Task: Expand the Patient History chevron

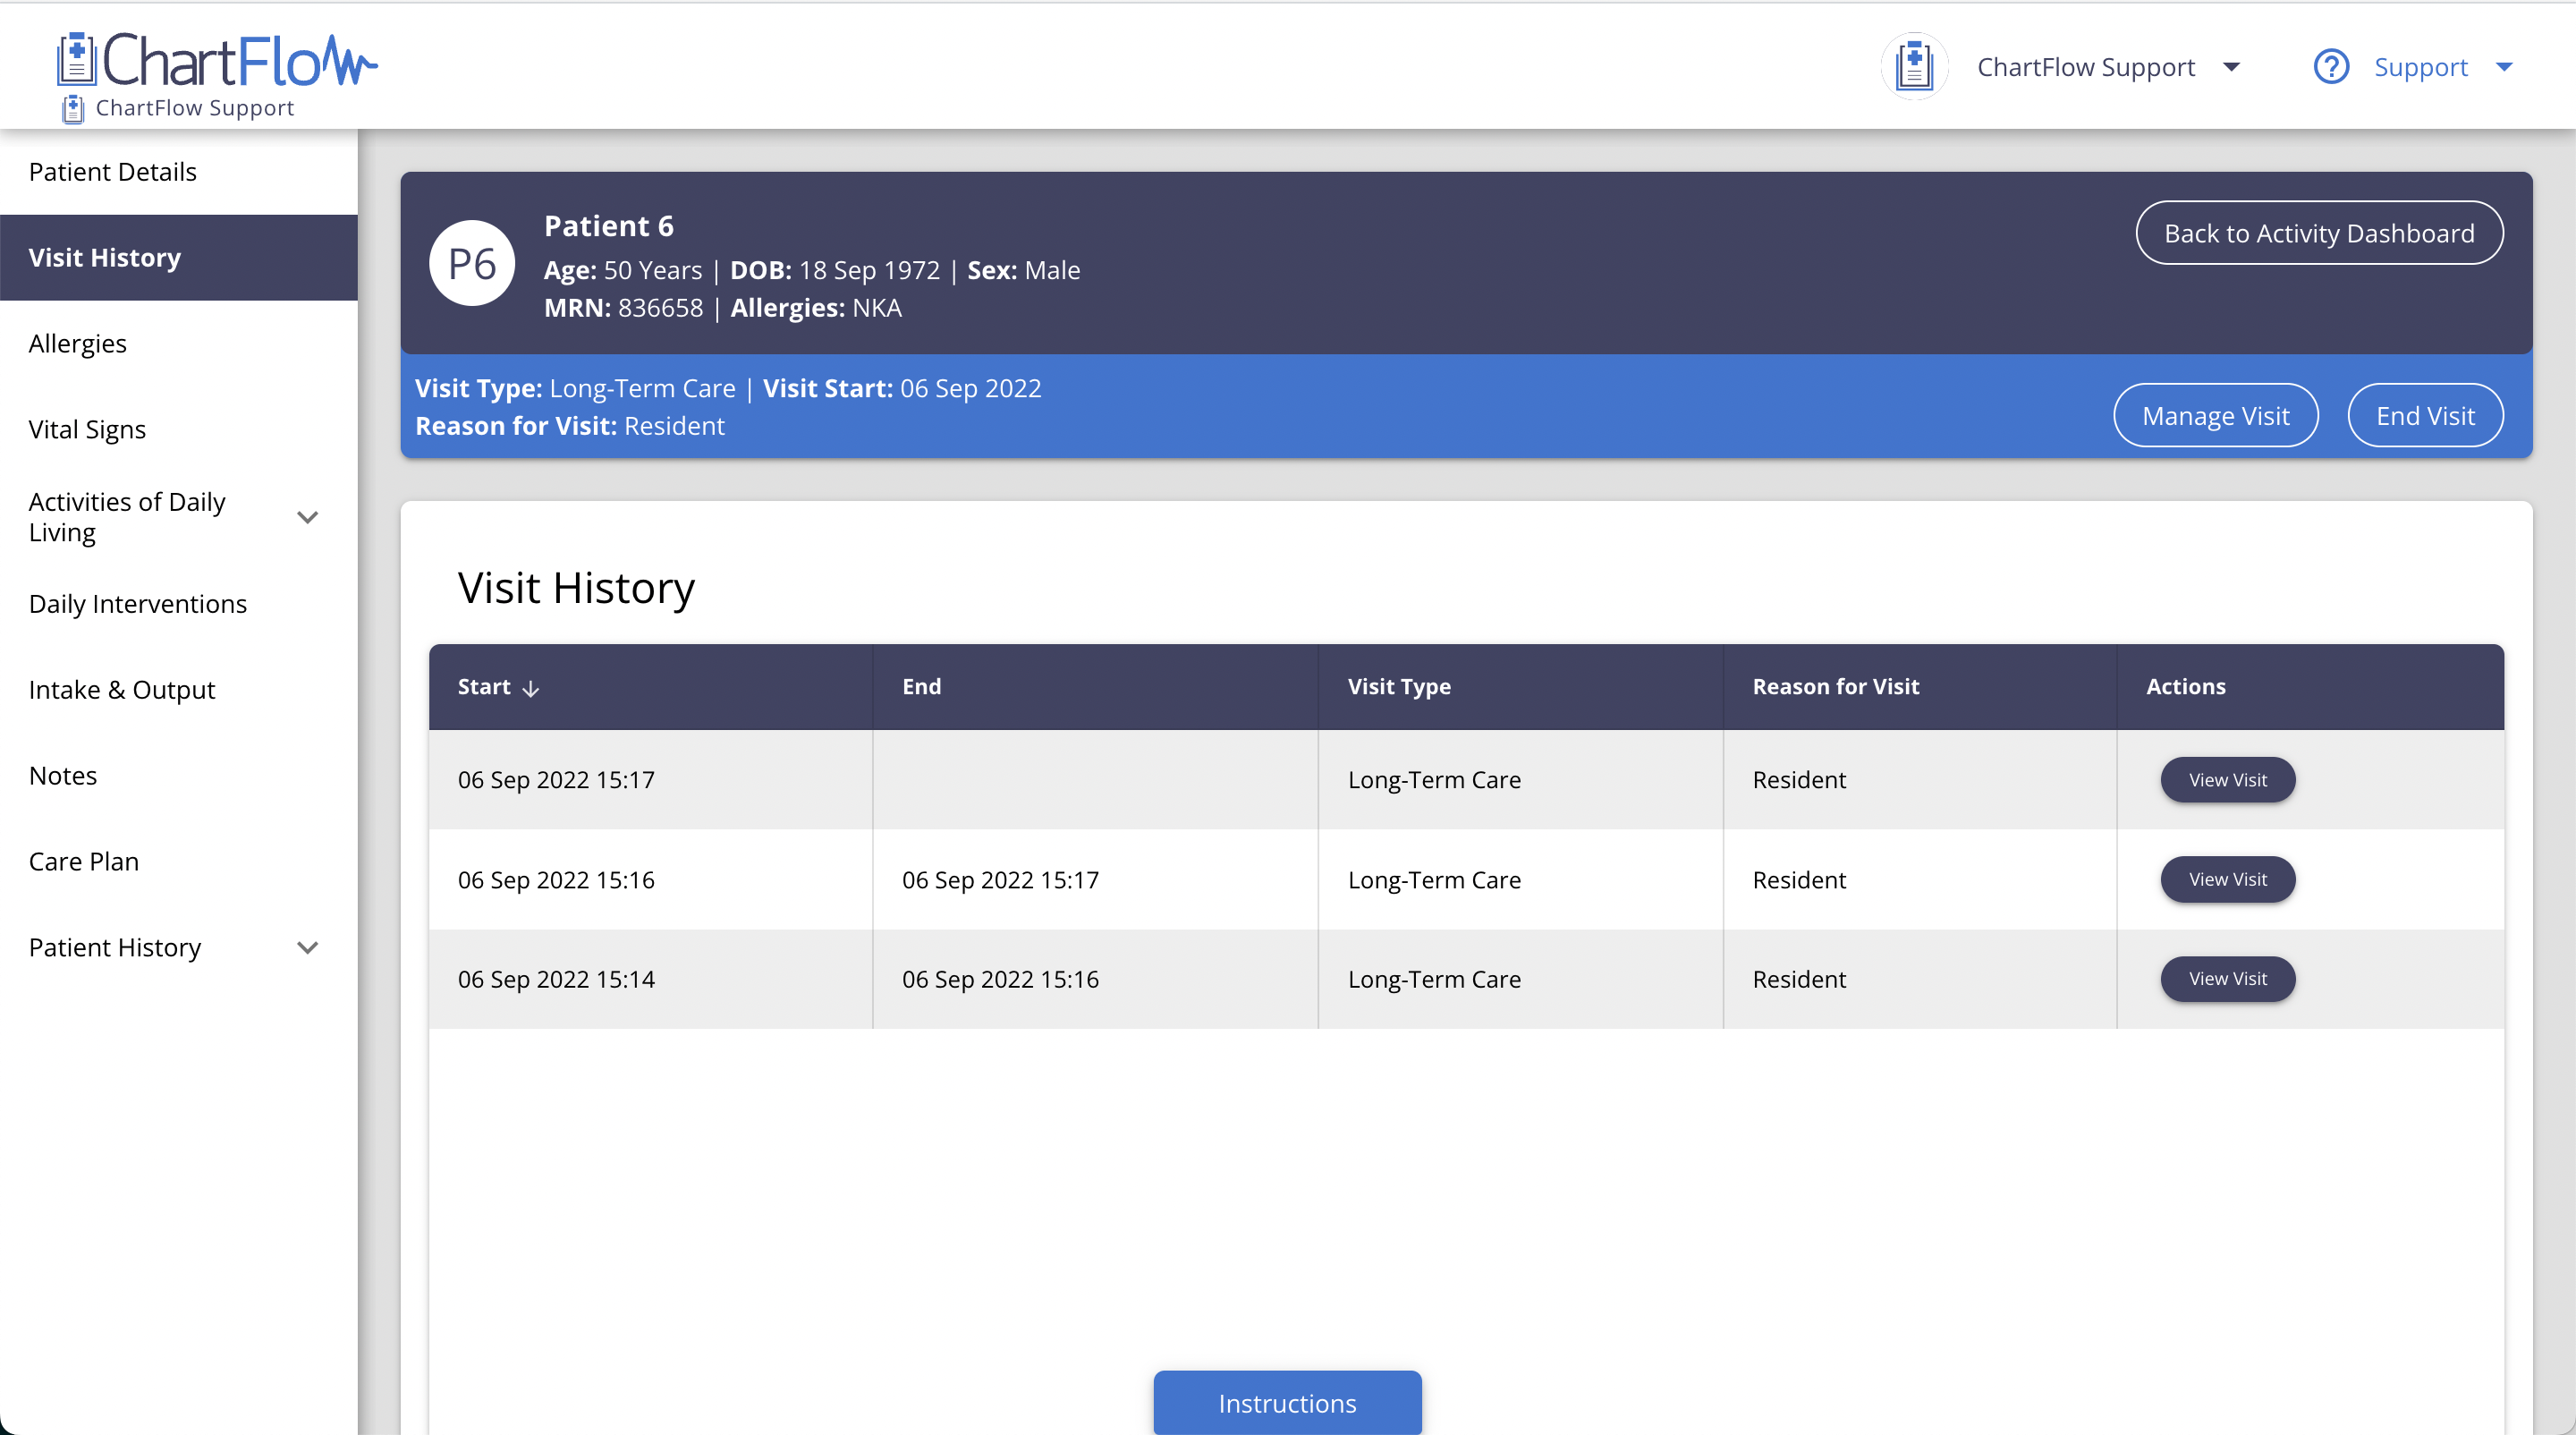Action: coord(307,947)
